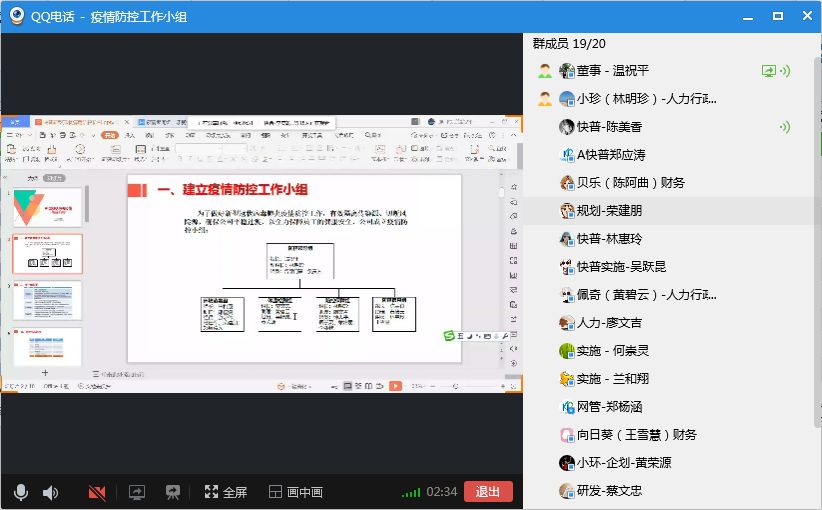Click the green signal strength indicator
Screen dimensions: 822x510
click(x=410, y=492)
